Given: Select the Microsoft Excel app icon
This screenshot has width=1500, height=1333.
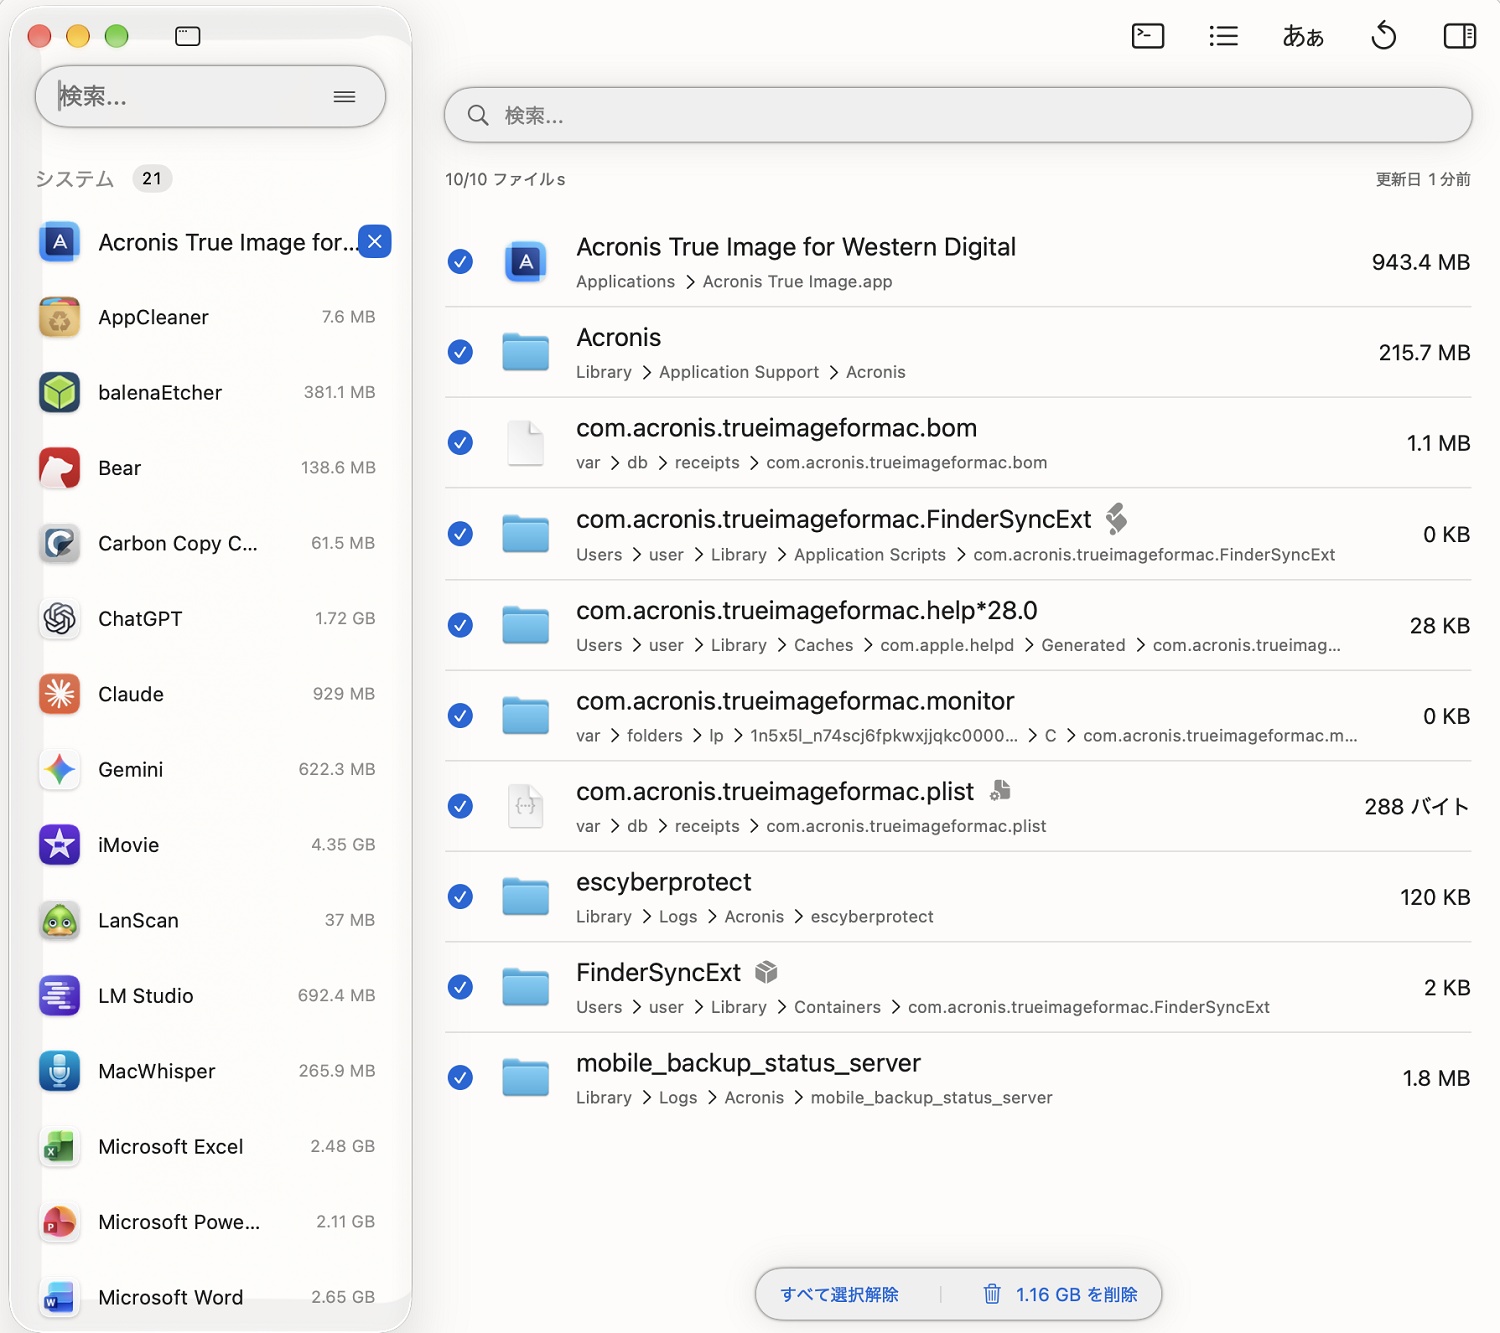Looking at the screenshot, I should [x=60, y=1147].
